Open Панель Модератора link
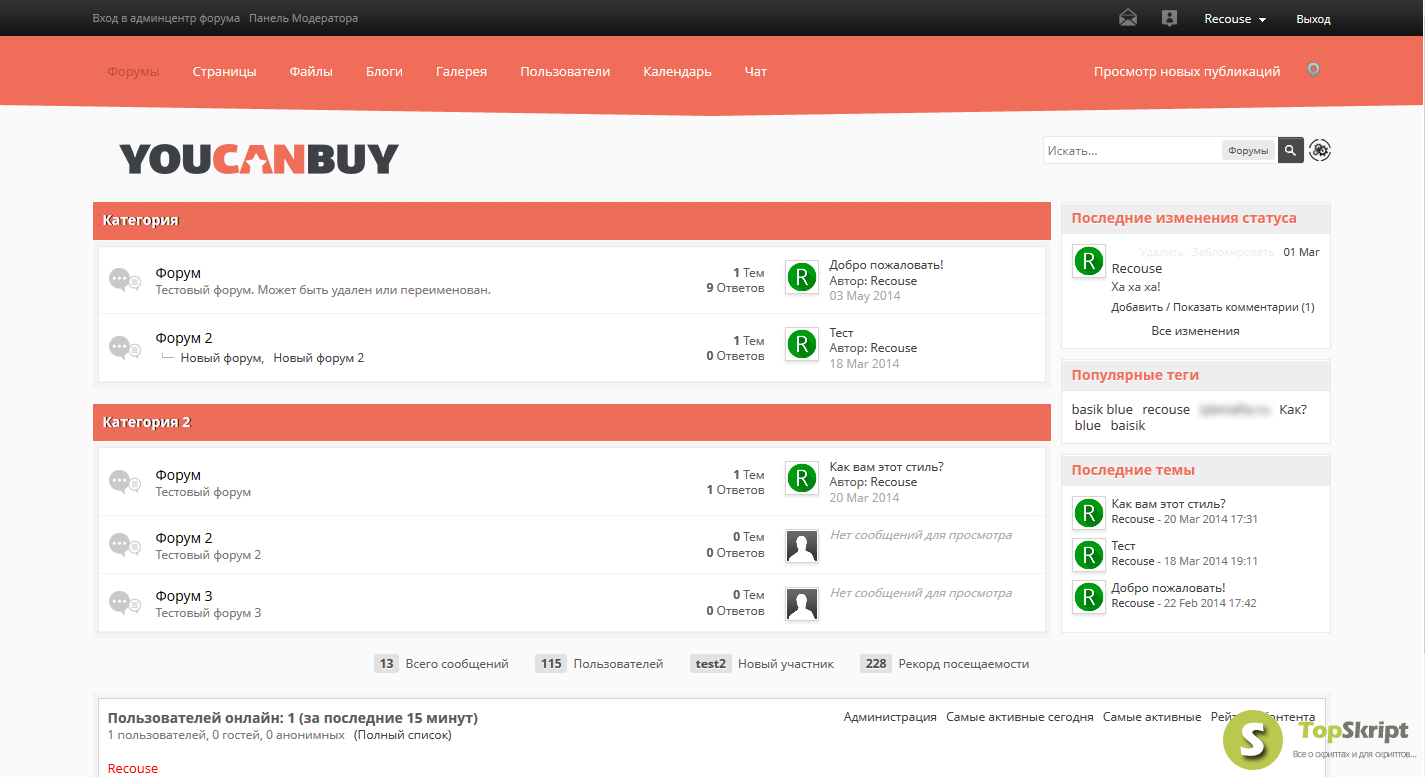The height and width of the screenshot is (777, 1425). (x=303, y=18)
